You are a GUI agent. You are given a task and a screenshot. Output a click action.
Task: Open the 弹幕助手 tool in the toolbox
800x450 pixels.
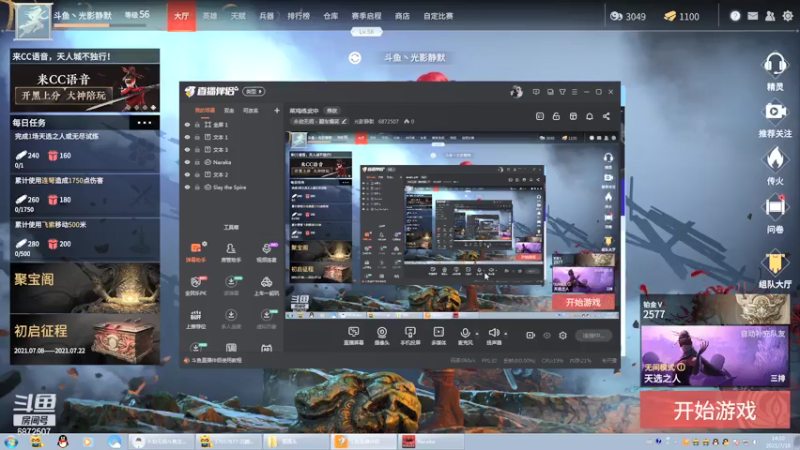tap(196, 252)
